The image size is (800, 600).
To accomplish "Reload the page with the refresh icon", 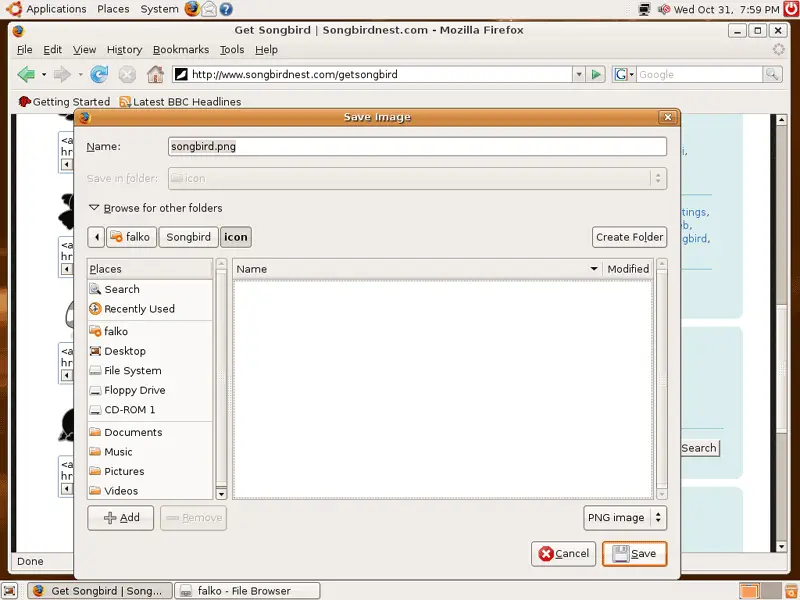I will (x=99, y=74).
